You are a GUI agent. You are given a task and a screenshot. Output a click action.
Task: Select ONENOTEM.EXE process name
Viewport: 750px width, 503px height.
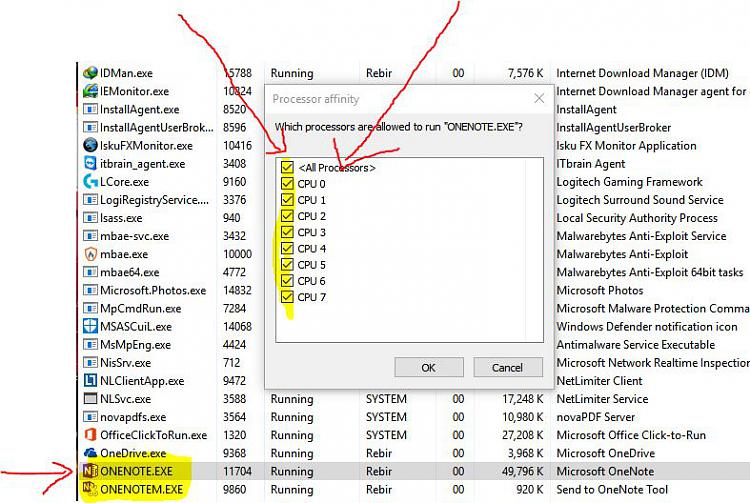142,490
